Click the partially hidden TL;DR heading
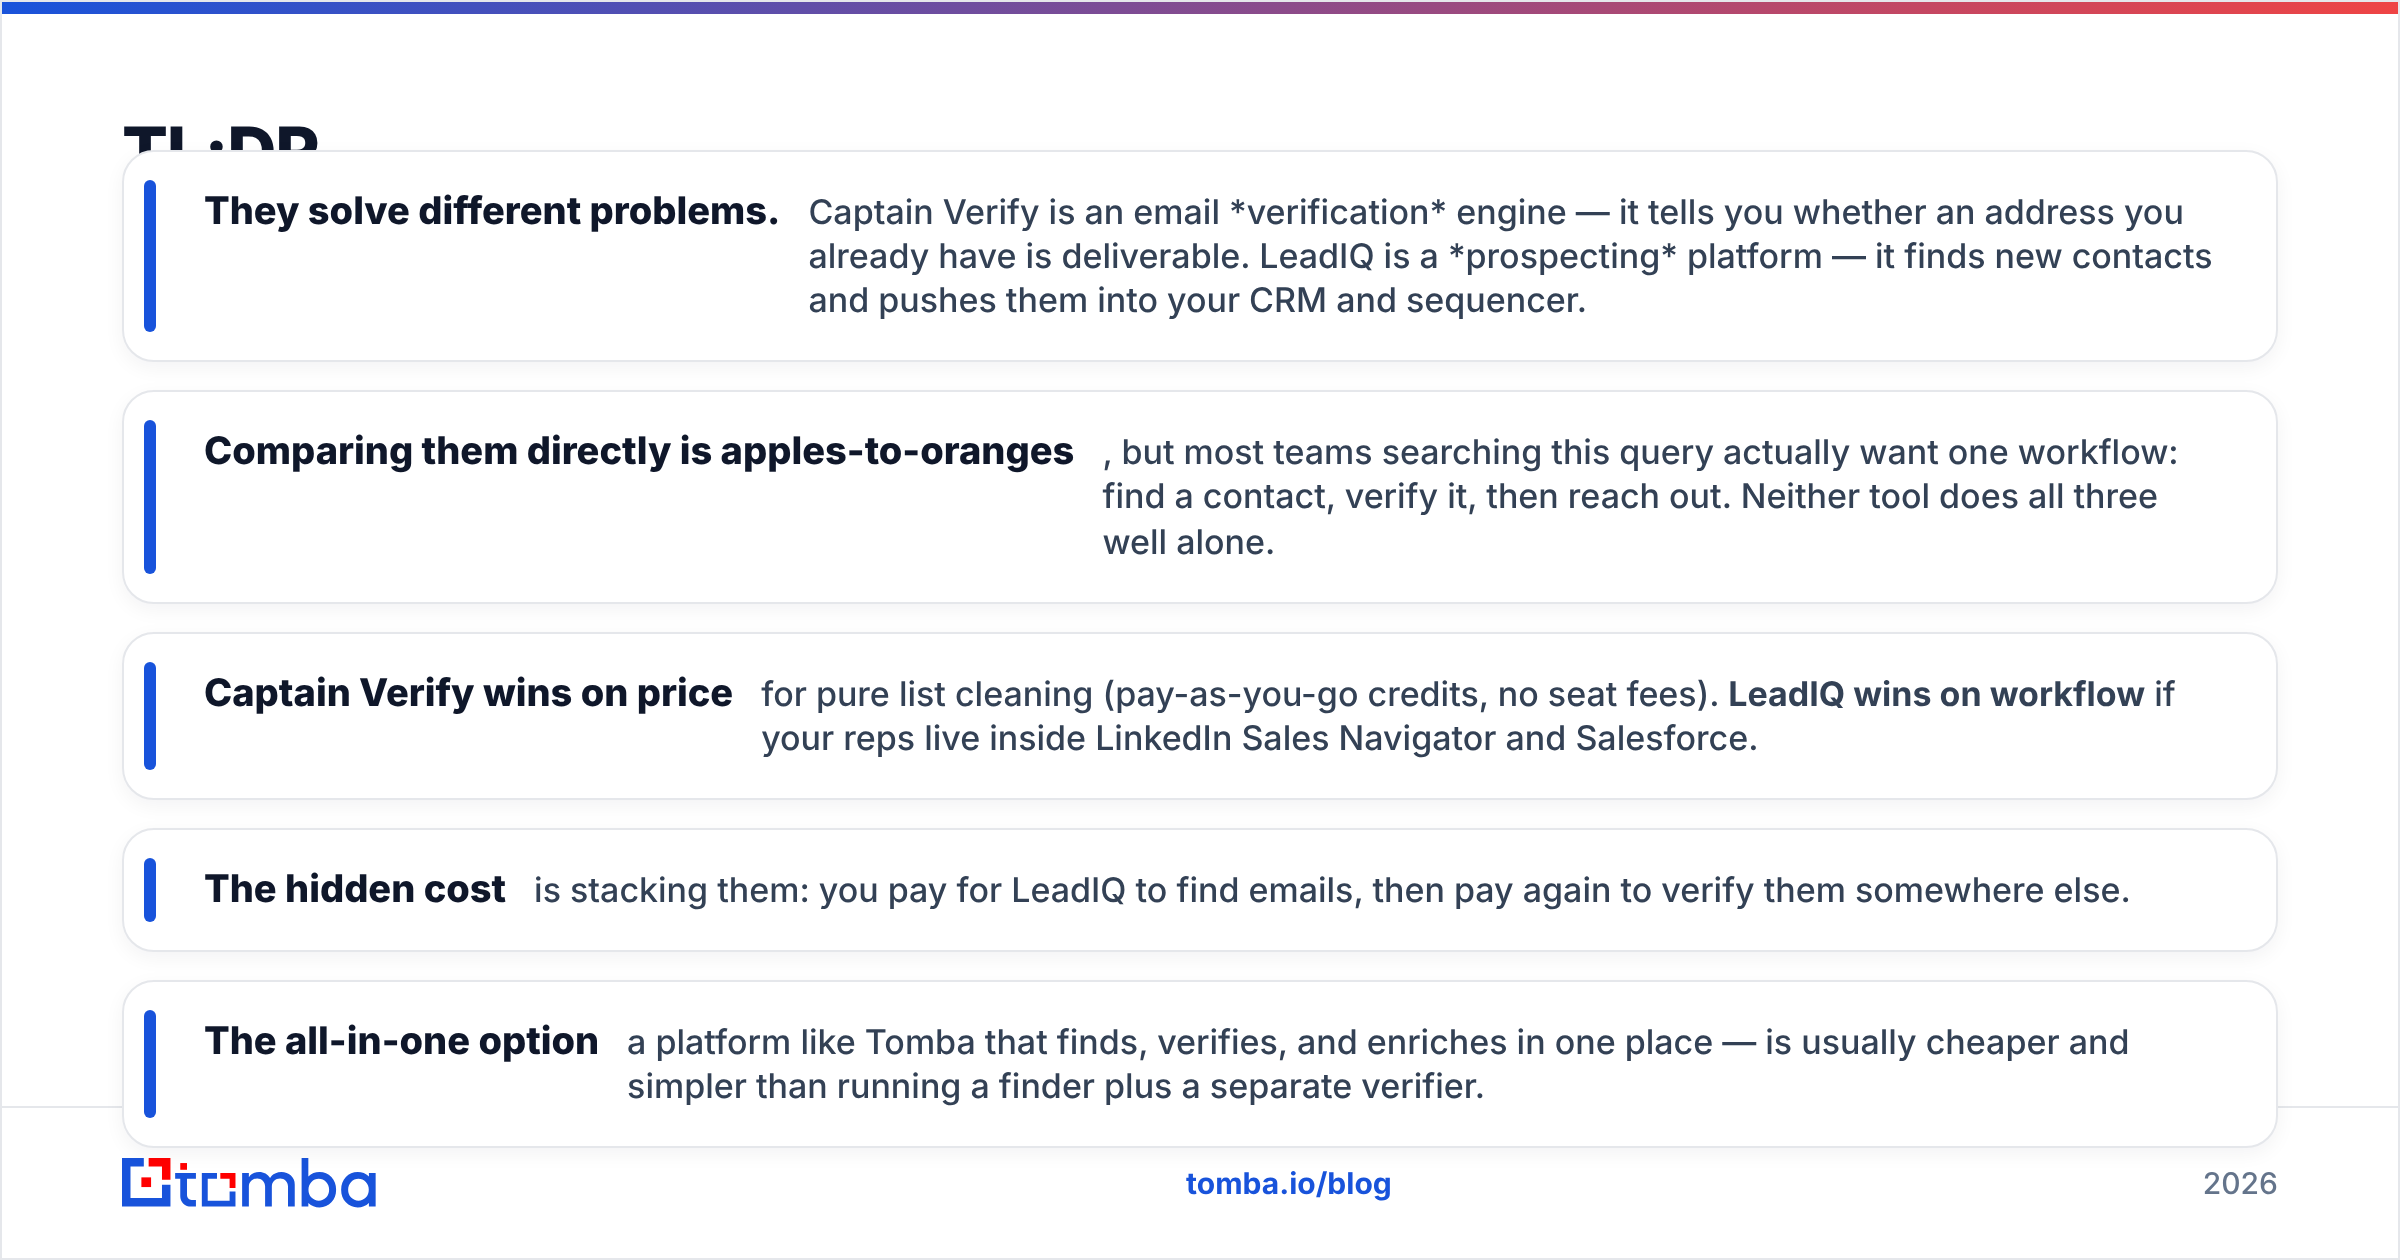Screen dimensions: 2400x1260 [221, 137]
